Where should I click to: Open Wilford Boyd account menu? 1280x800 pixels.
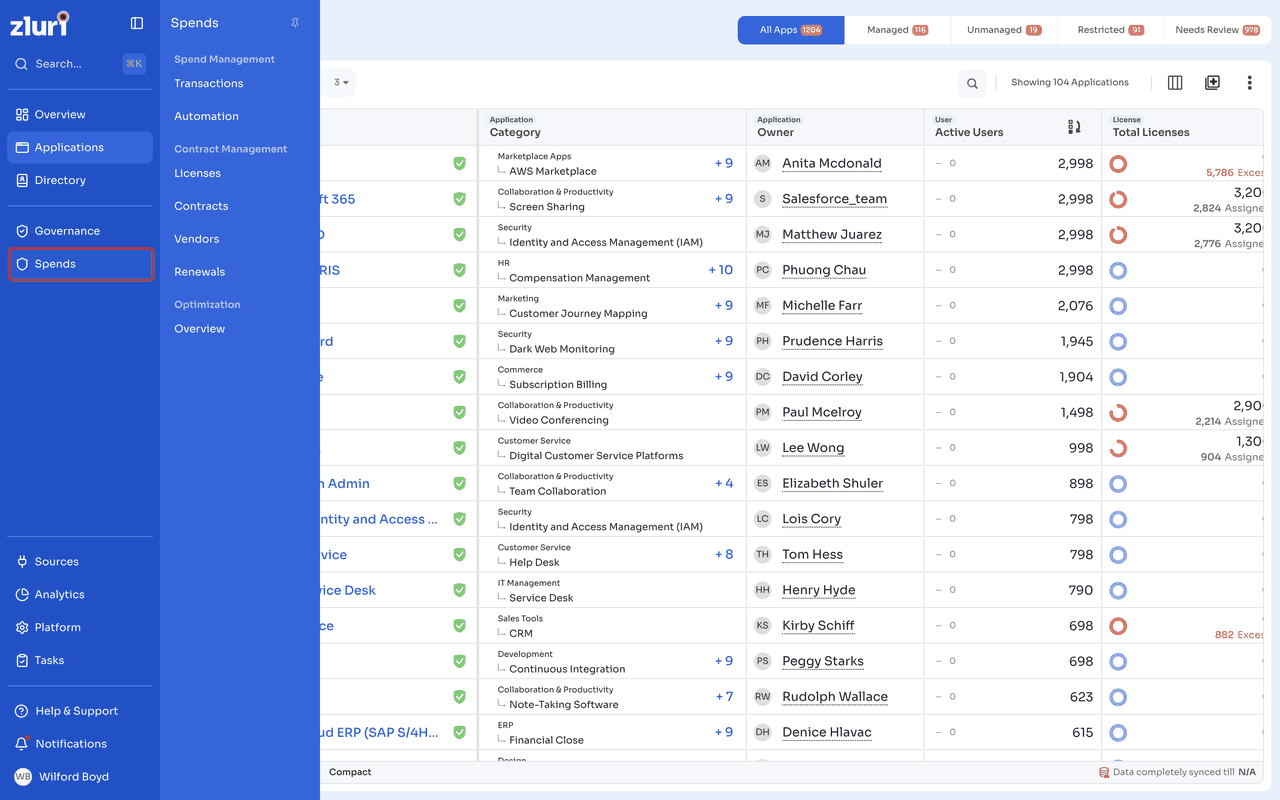pyautogui.click(x=62, y=777)
